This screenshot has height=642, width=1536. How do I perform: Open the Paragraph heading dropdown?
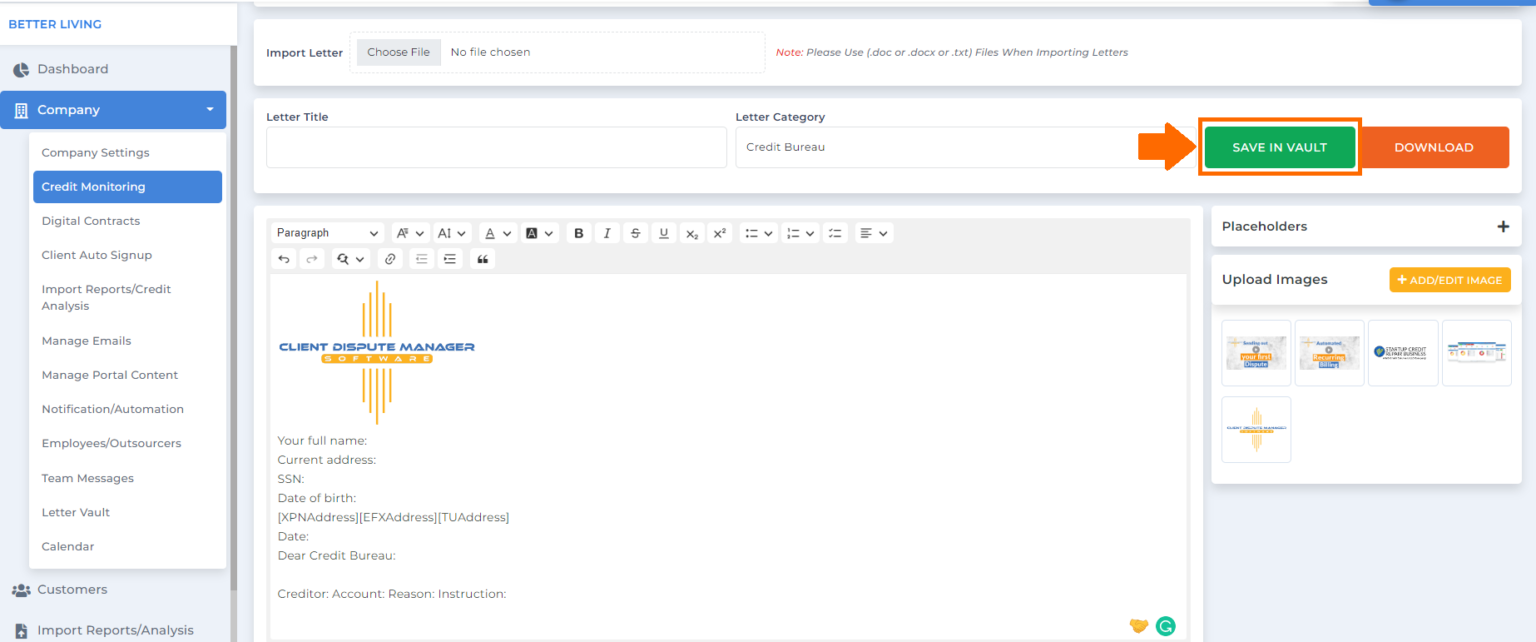pos(327,233)
